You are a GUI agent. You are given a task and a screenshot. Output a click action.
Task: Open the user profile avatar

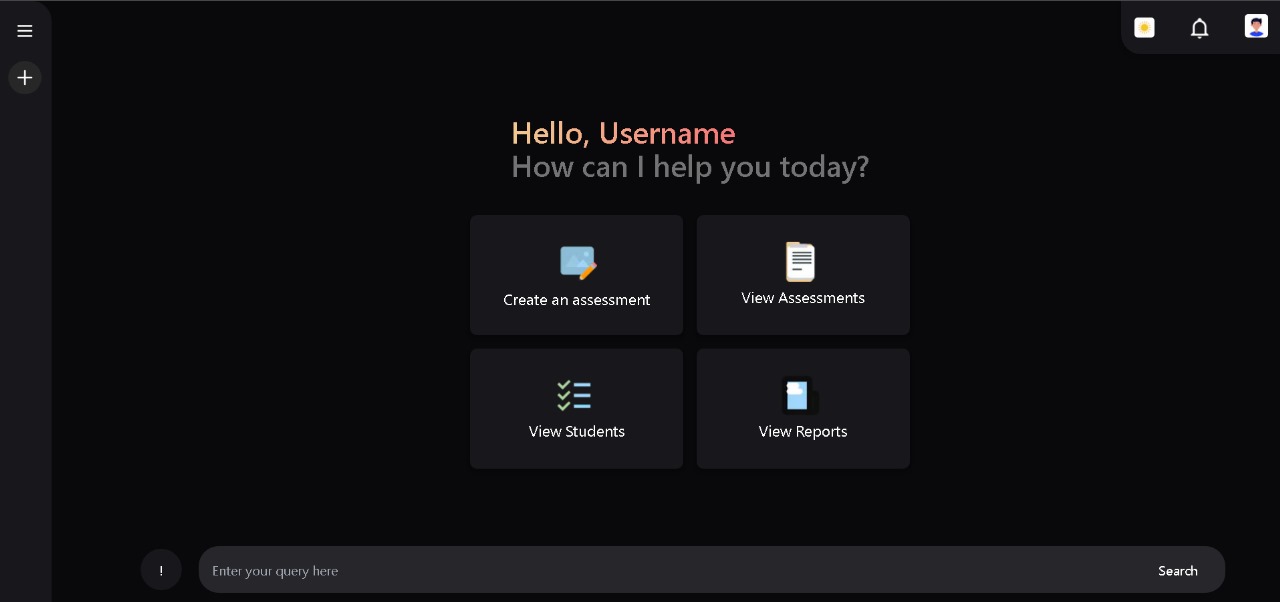(1256, 26)
